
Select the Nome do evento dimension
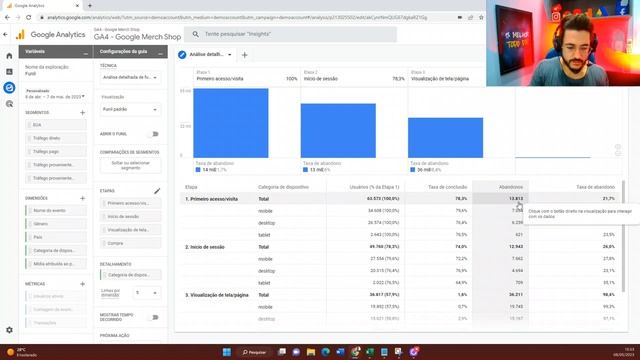click(56, 211)
